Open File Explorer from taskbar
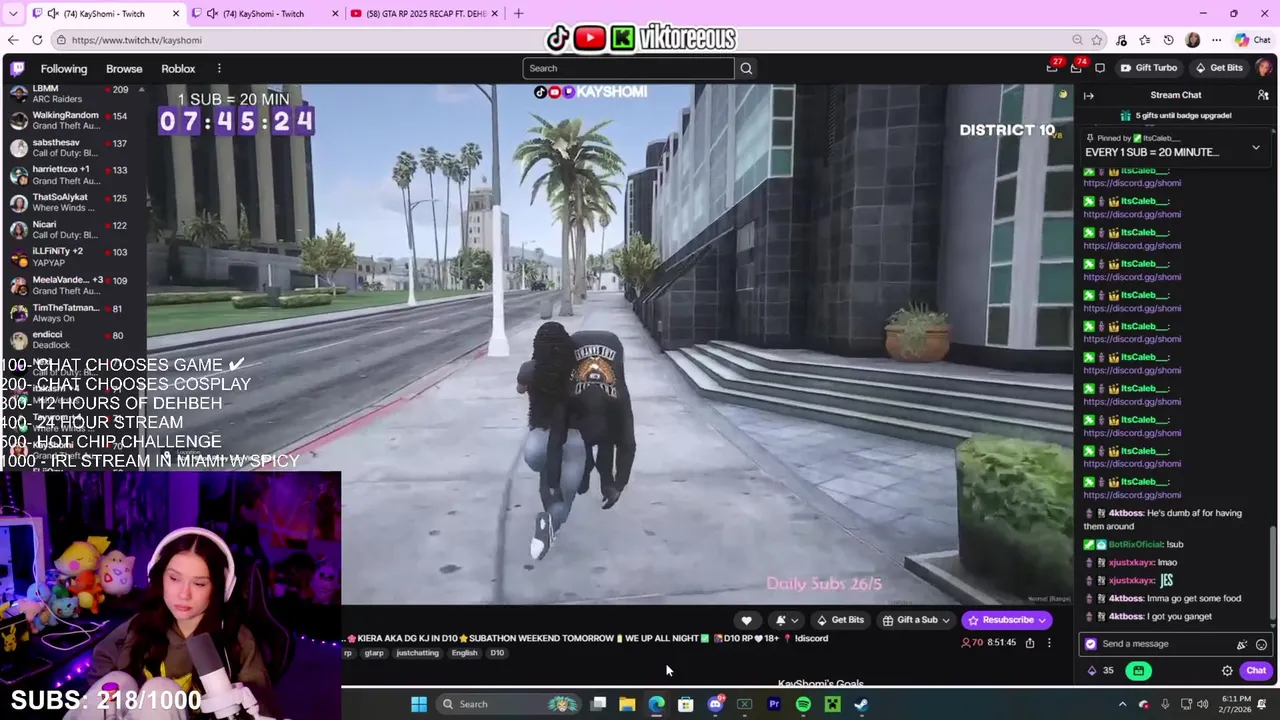Image resolution: width=1280 pixels, height=720 pixels. point(627,704)
